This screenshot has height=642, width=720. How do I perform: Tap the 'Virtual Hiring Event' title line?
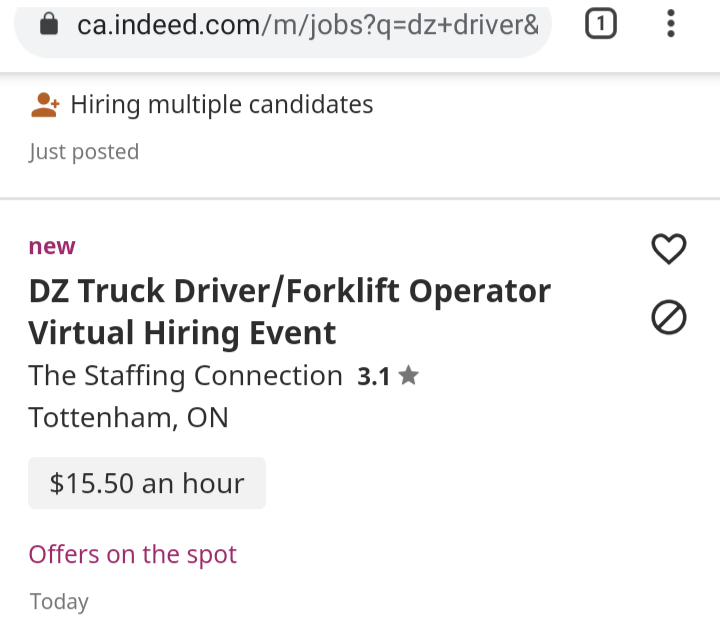pos(182,332)
